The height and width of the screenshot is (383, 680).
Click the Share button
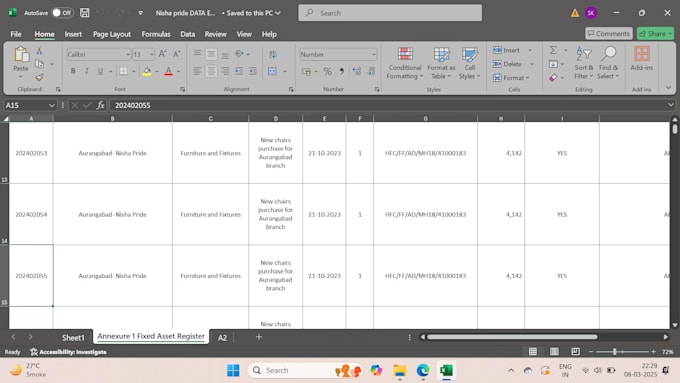655,33
